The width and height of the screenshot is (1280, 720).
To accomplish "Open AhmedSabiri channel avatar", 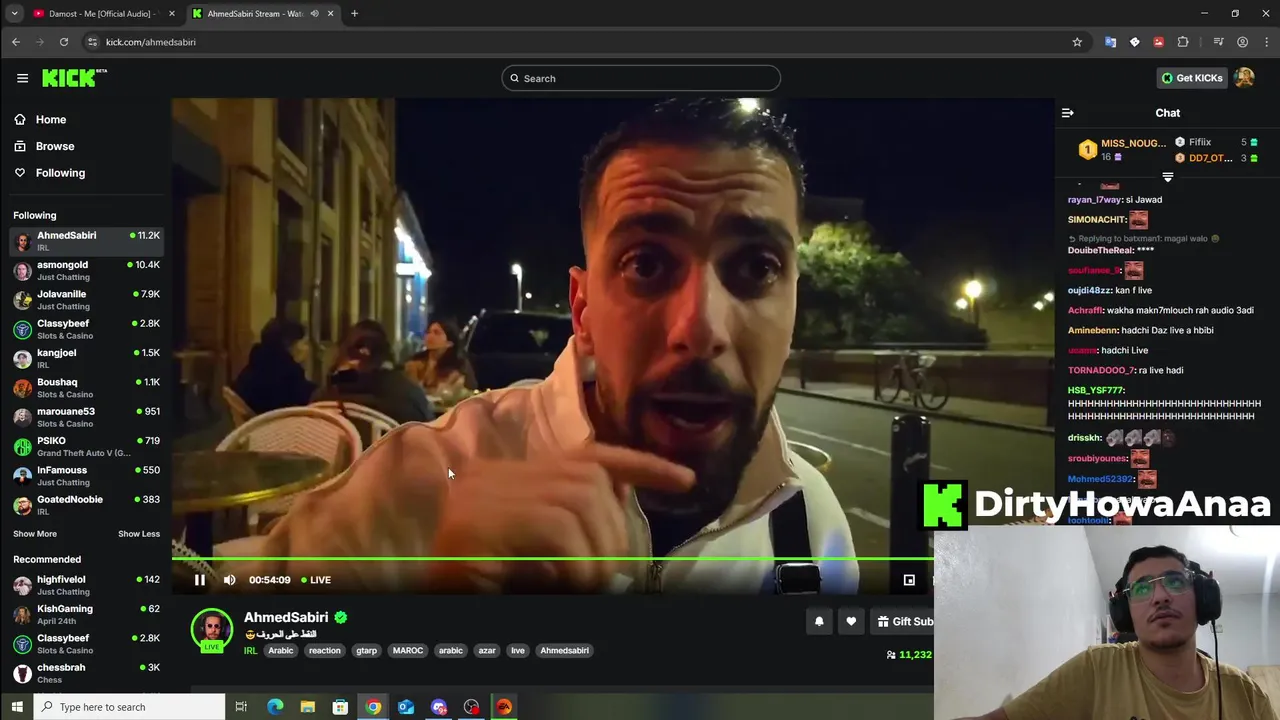I will (212, 629).
